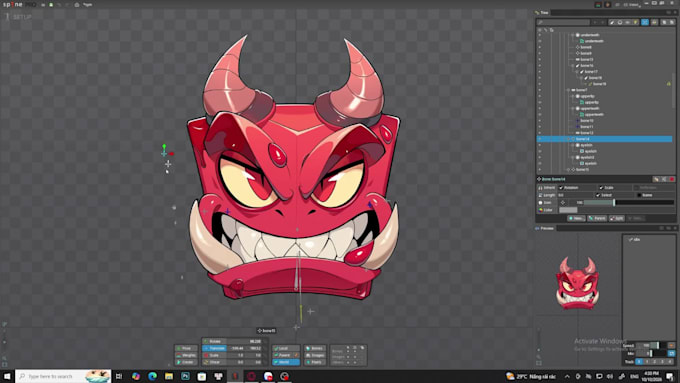Open the bone Color swatch

568,210
